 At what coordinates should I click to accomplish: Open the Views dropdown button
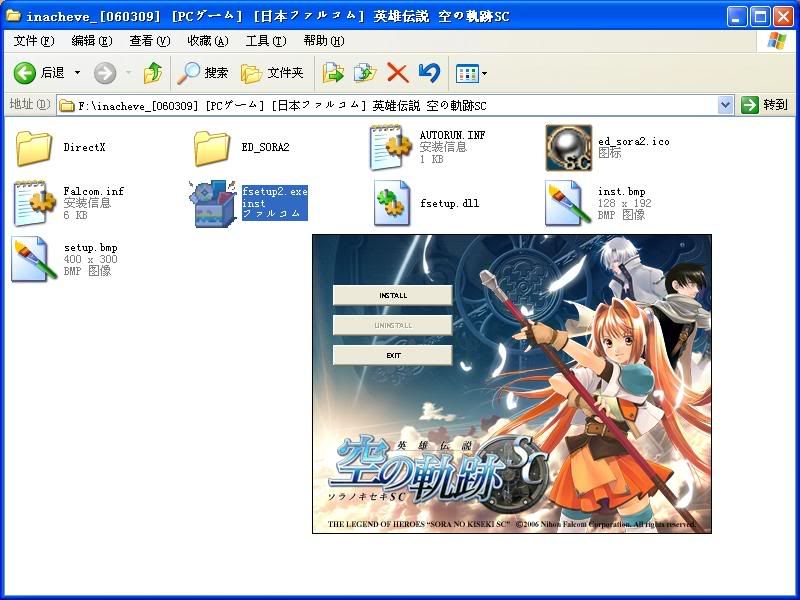[471, 73]
